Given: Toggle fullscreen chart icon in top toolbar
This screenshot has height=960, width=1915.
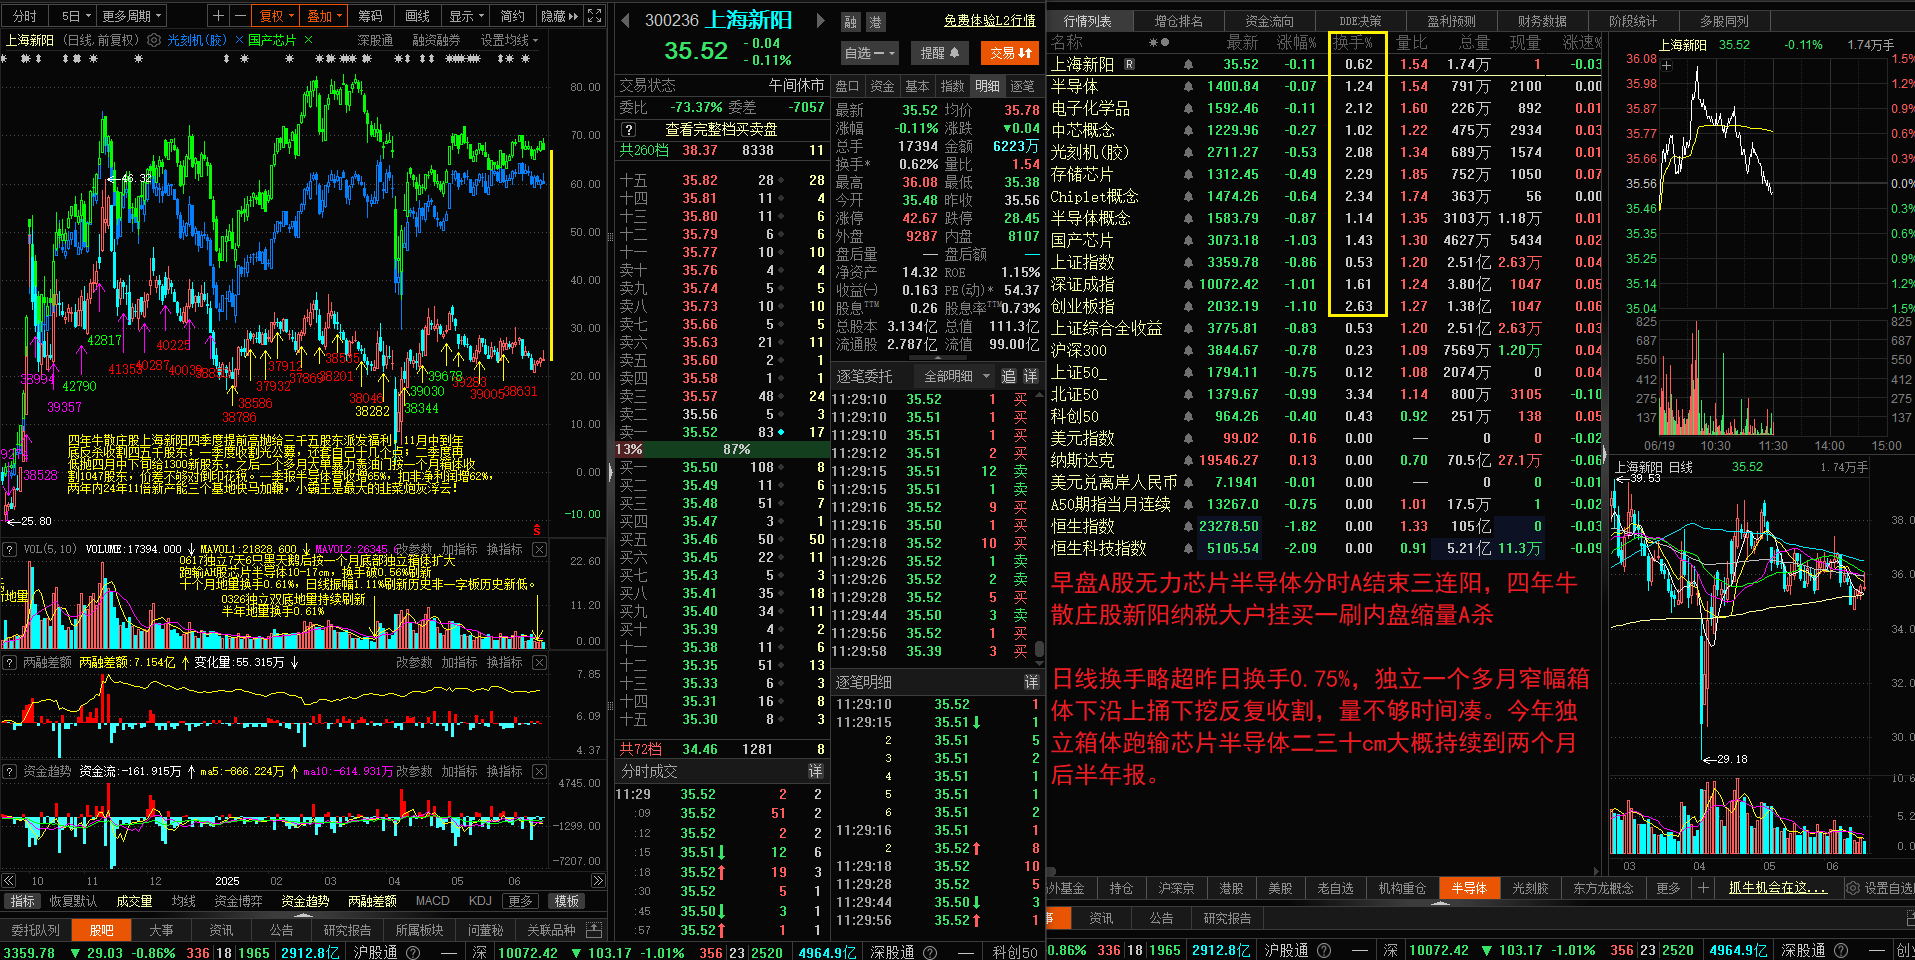Looking at the screenshot, I should click(595, 16).
